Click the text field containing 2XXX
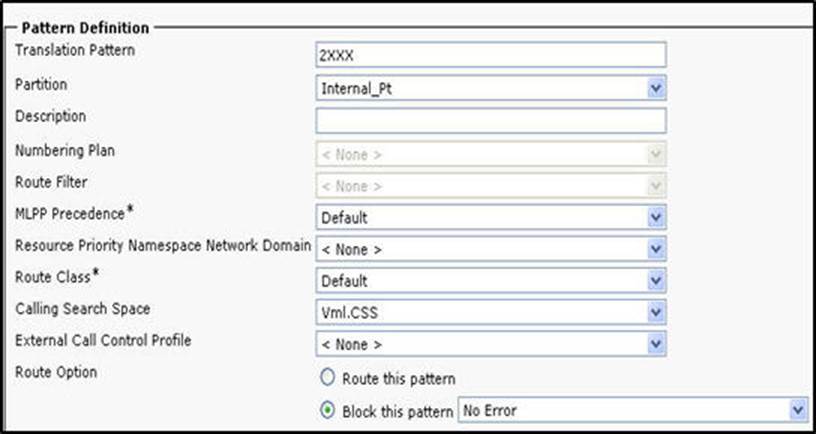 click(x=490, y=56)
